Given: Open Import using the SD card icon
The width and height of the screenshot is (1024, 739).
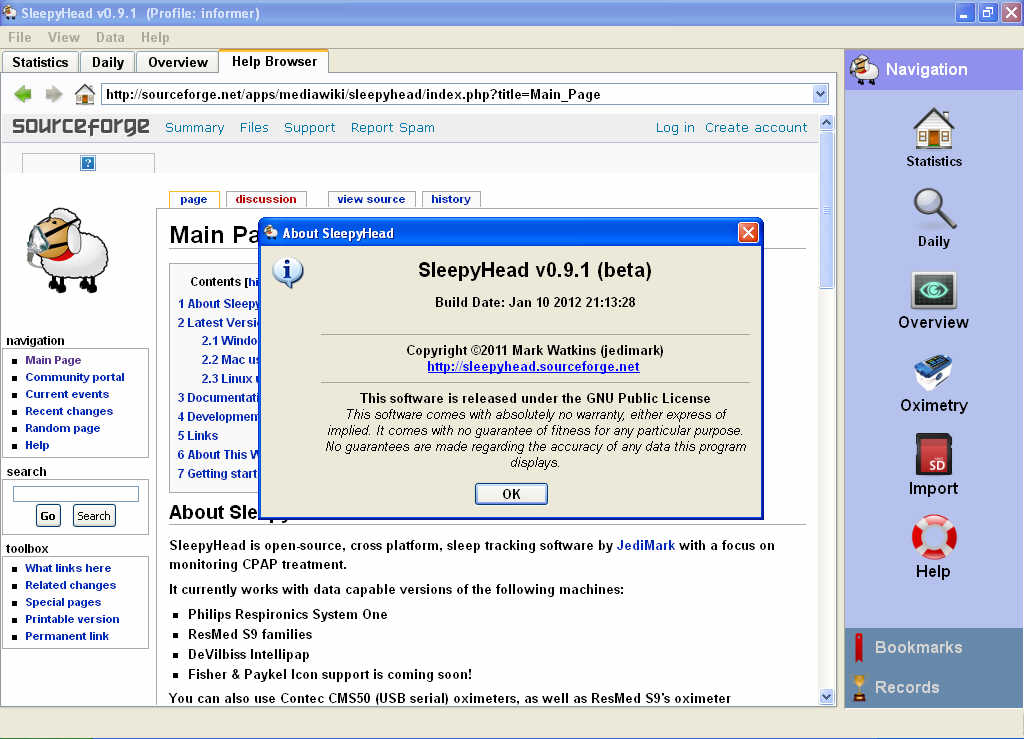Looking at the screenshot, I should pos(933,457).
